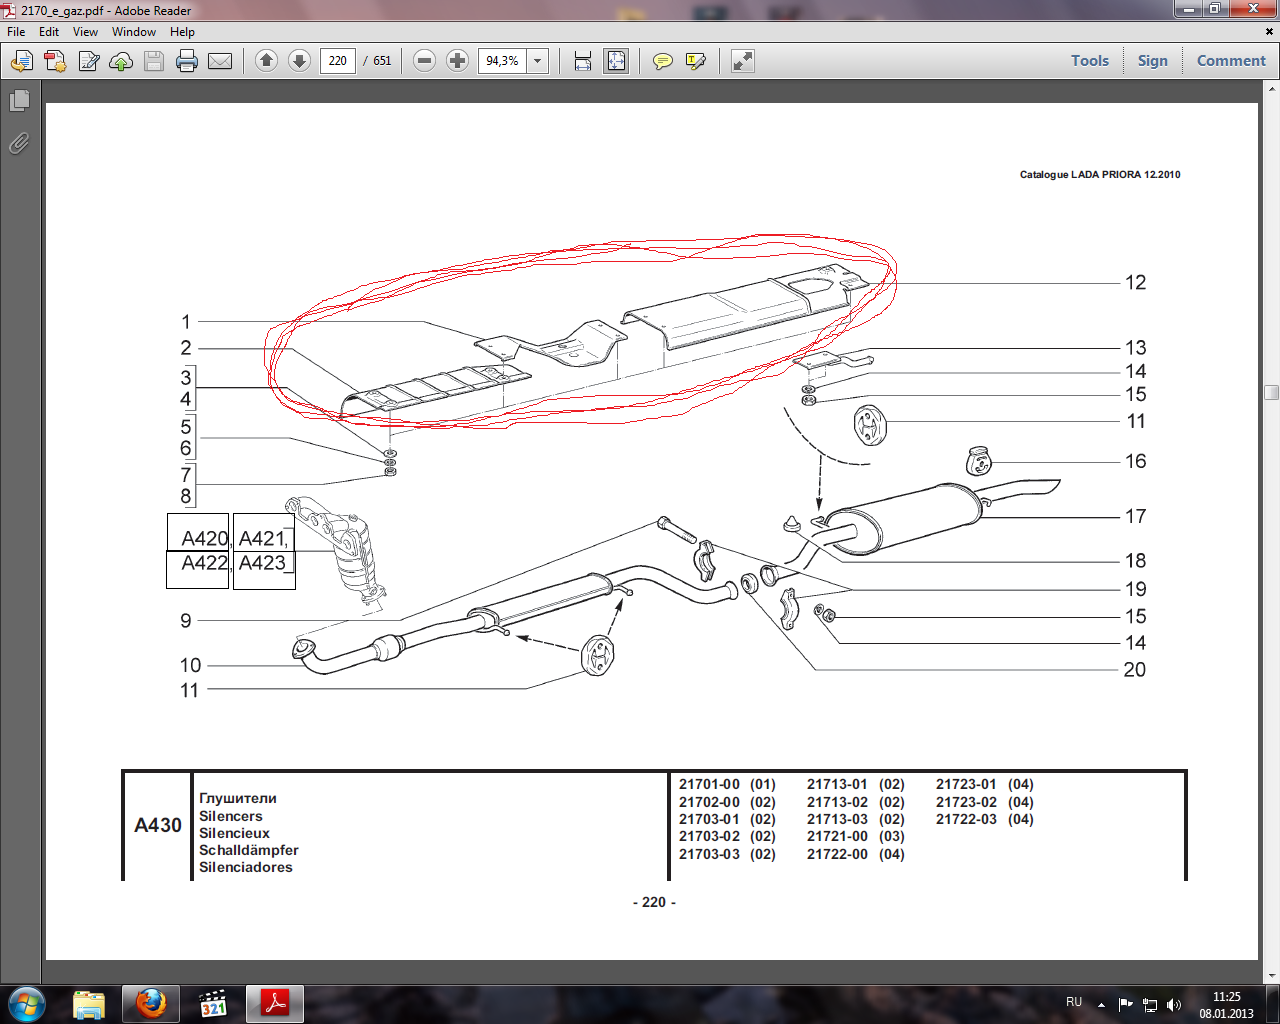Open the zoom level dropdown arrow
This screenshot has height=1024, width=1280.
(537, 61)
